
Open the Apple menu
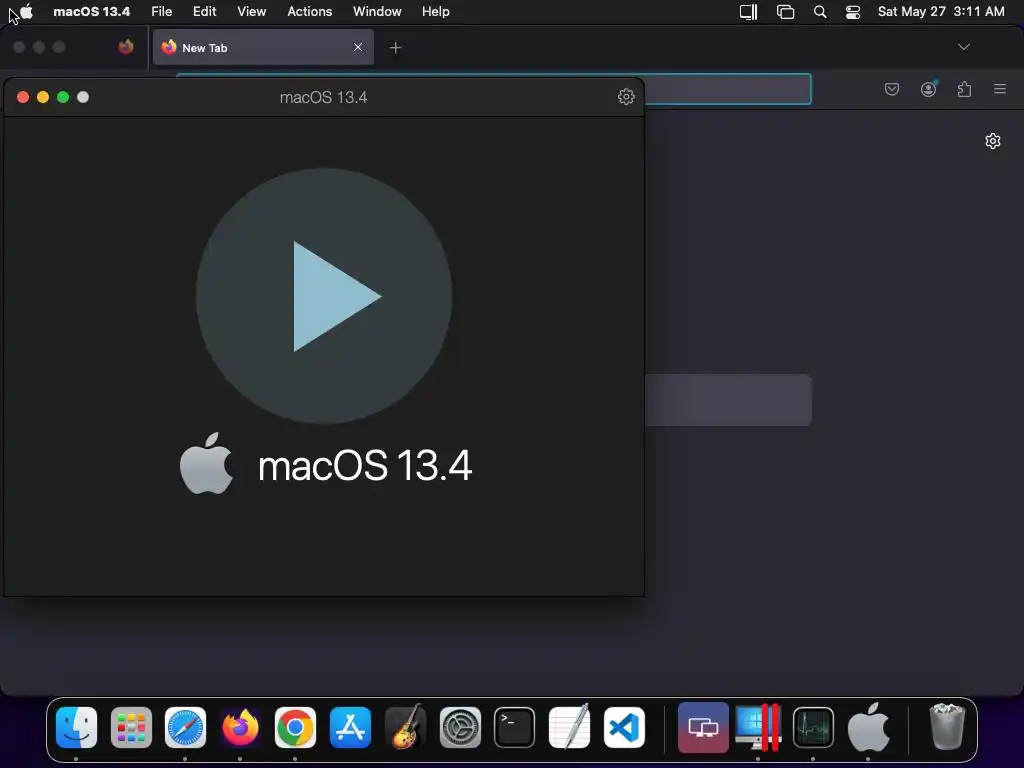coord(27,12)
